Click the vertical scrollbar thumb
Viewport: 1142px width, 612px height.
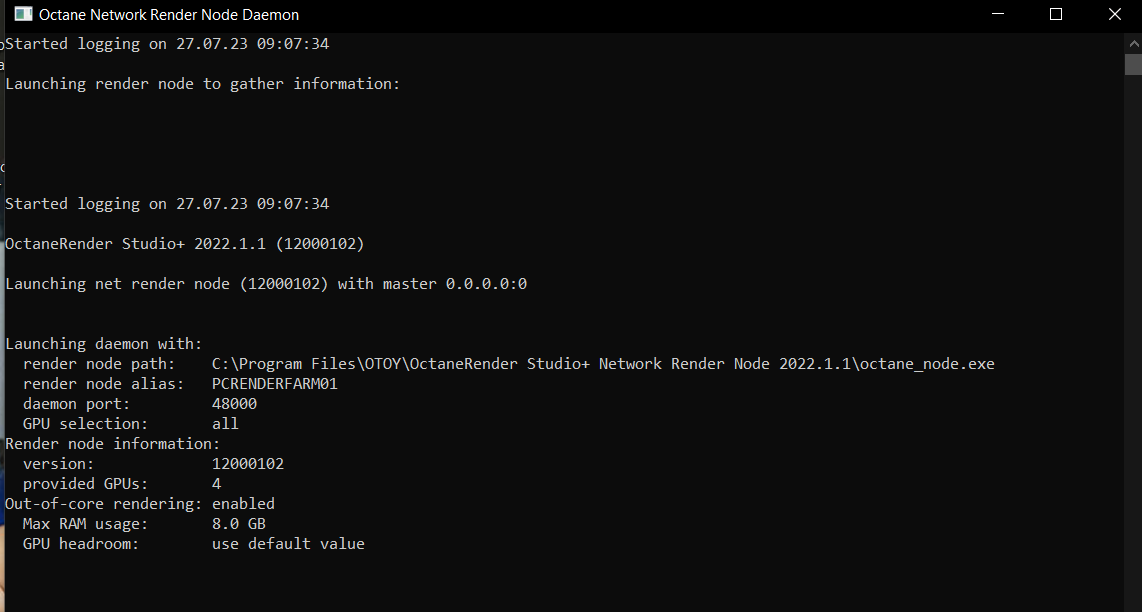pyautogui.click(x=1132, y=65)
